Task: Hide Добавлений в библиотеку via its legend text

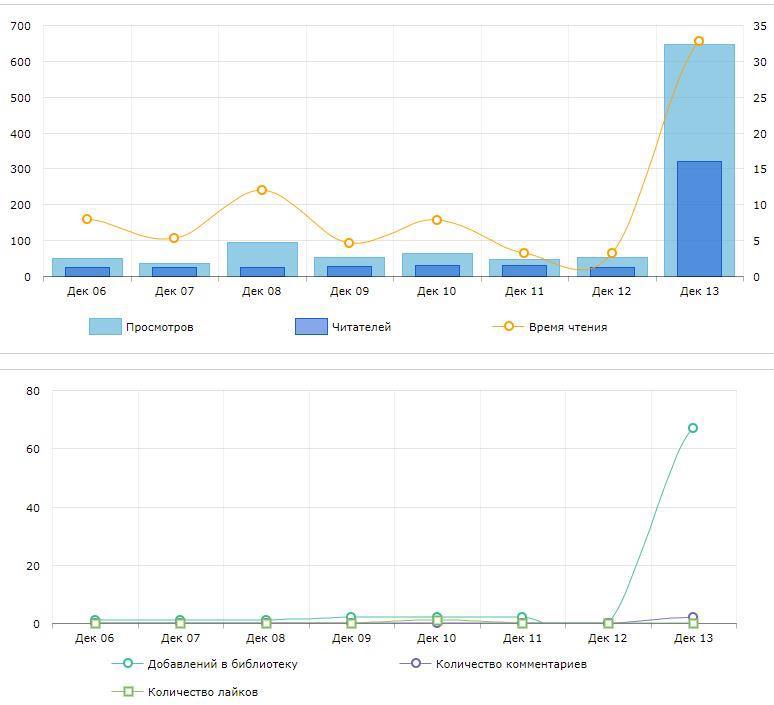Action: (222, 664)
